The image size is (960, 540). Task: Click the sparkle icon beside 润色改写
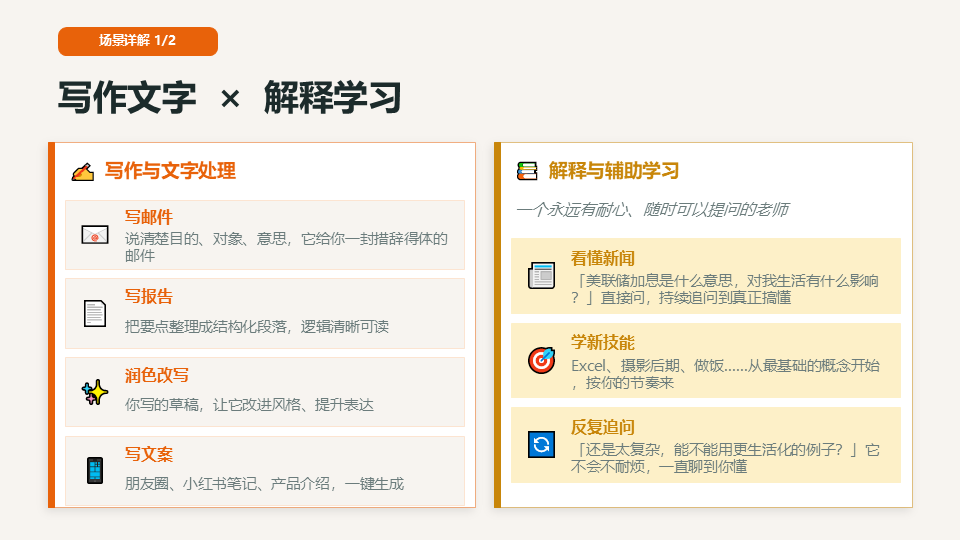click(95, 392)
